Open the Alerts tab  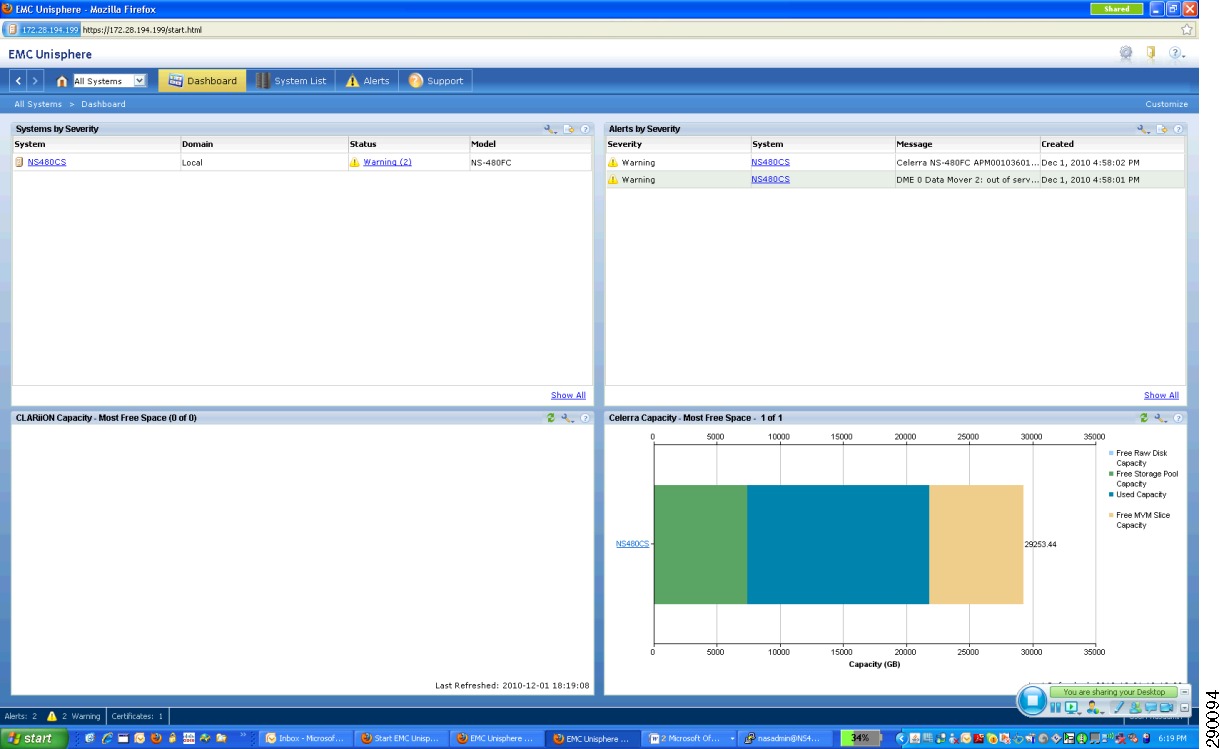click(367, 81)
